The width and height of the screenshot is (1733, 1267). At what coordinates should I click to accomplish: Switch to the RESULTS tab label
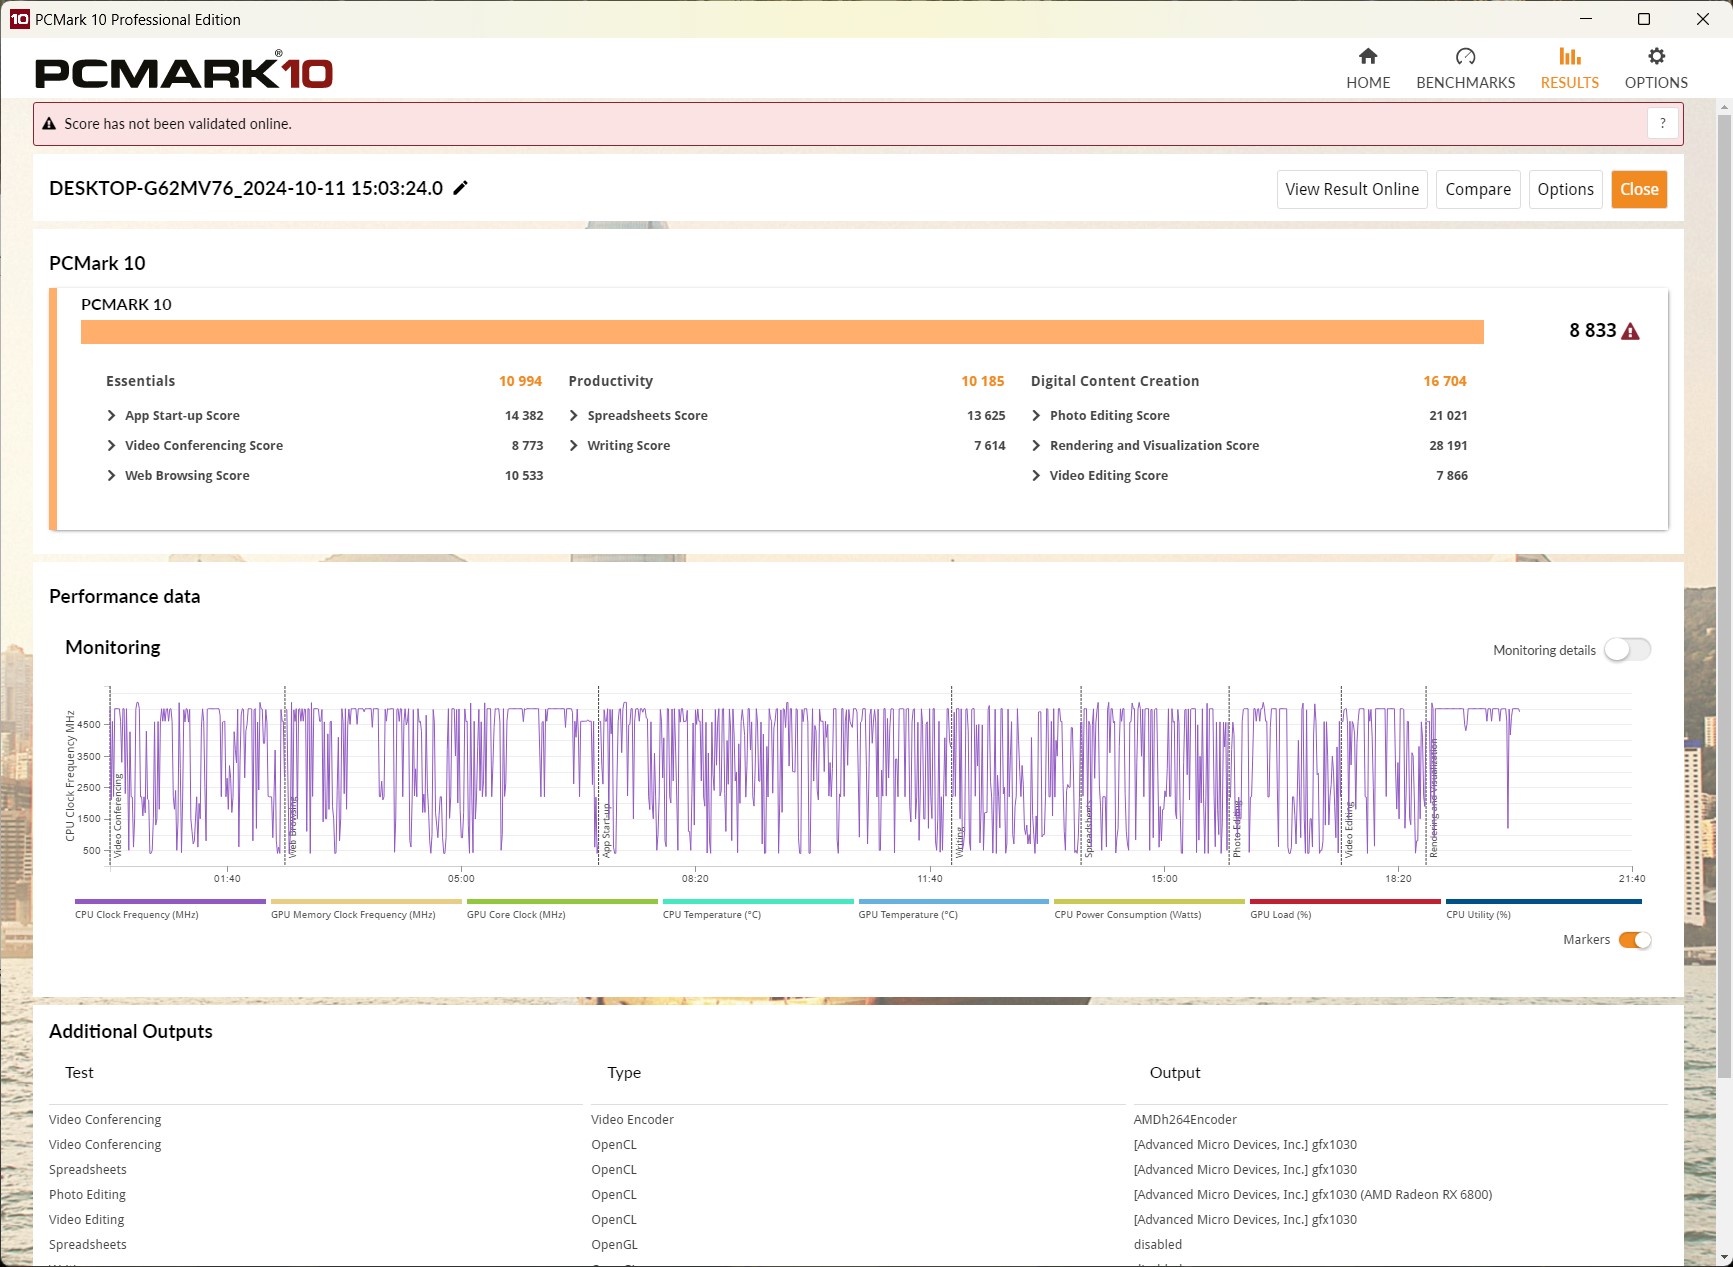[1569, 83]
